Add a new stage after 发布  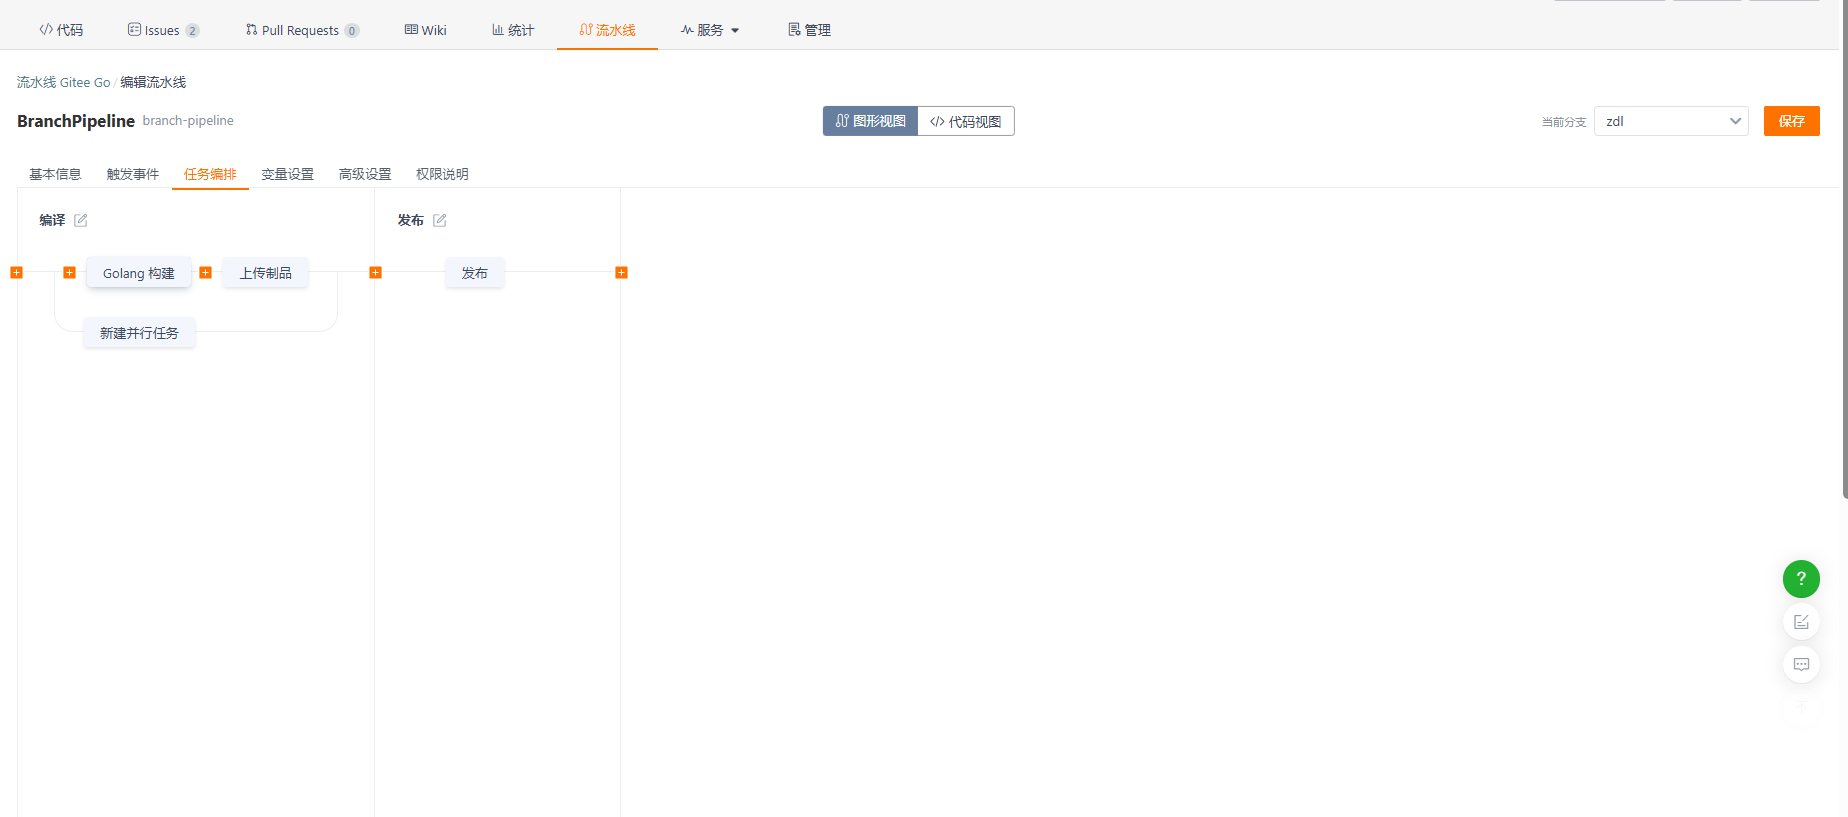[621, 273]
